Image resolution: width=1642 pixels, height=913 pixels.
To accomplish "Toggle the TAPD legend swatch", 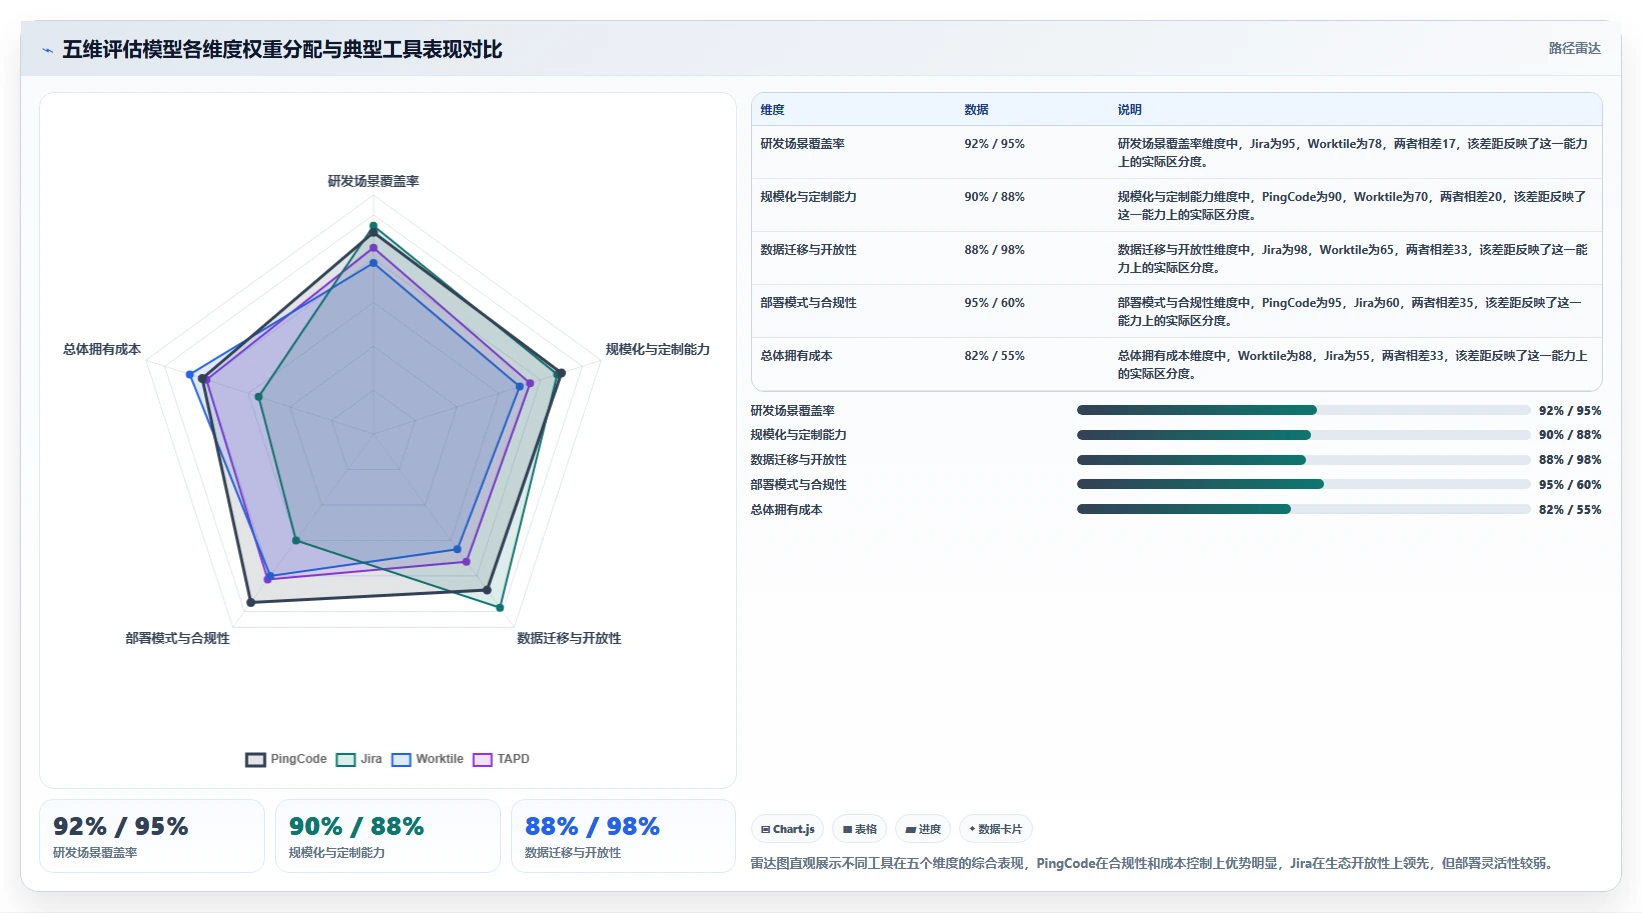I will coord(482,759).
